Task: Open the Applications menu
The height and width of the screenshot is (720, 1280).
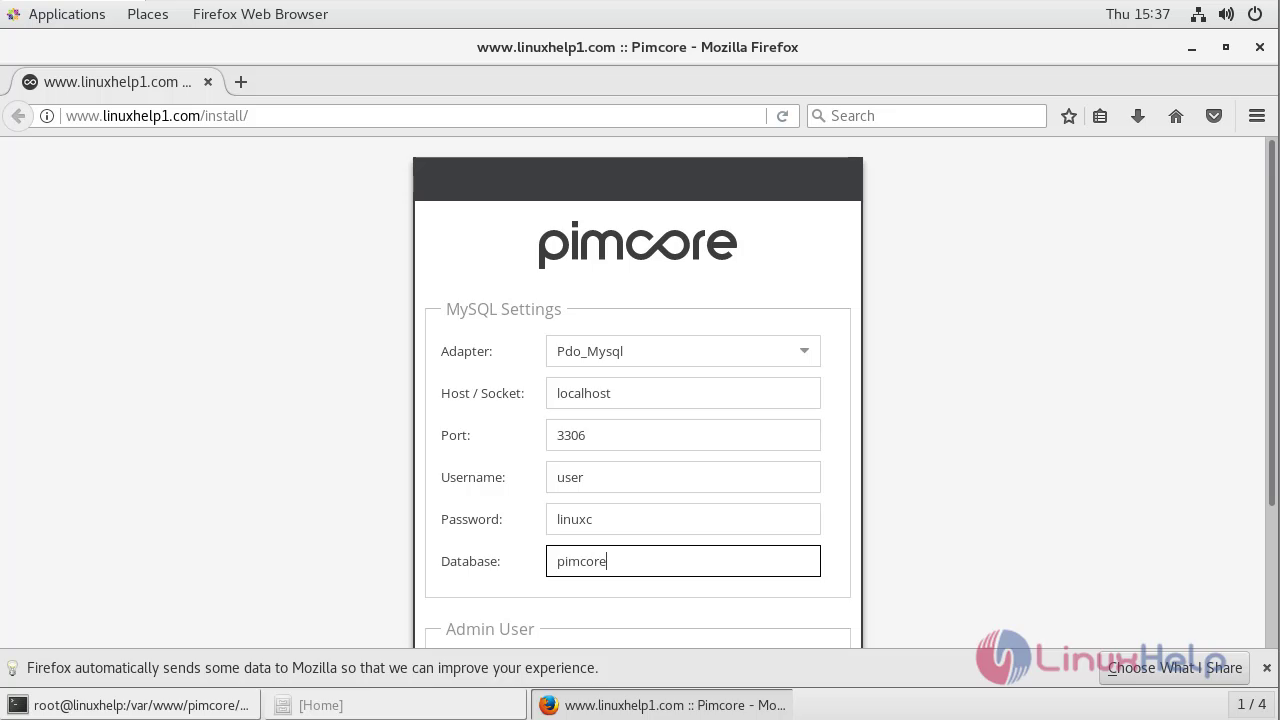Action: (67, 14)
